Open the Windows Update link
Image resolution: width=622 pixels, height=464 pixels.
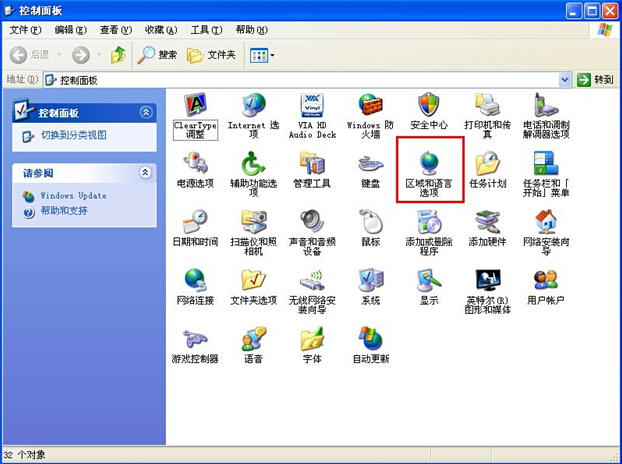point(73,196)
